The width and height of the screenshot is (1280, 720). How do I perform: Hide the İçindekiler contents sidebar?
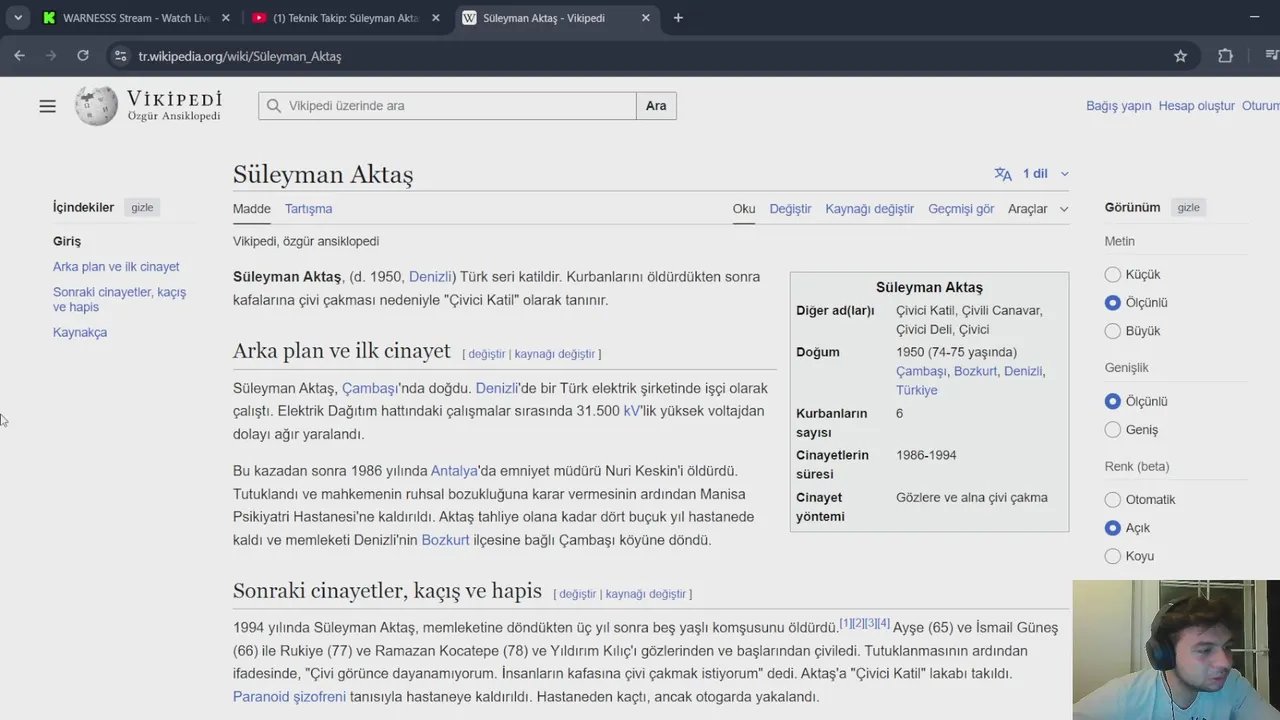(142, 207)
